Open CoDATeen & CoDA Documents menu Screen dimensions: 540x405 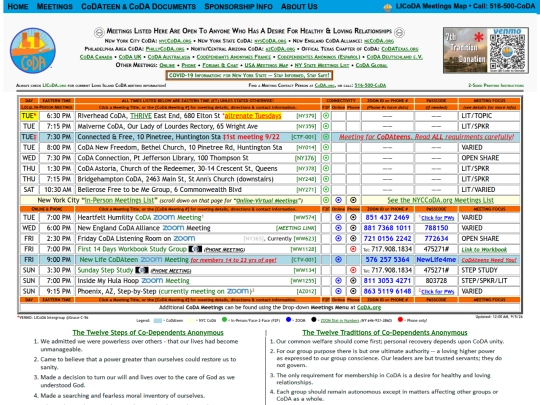point(138,7)
